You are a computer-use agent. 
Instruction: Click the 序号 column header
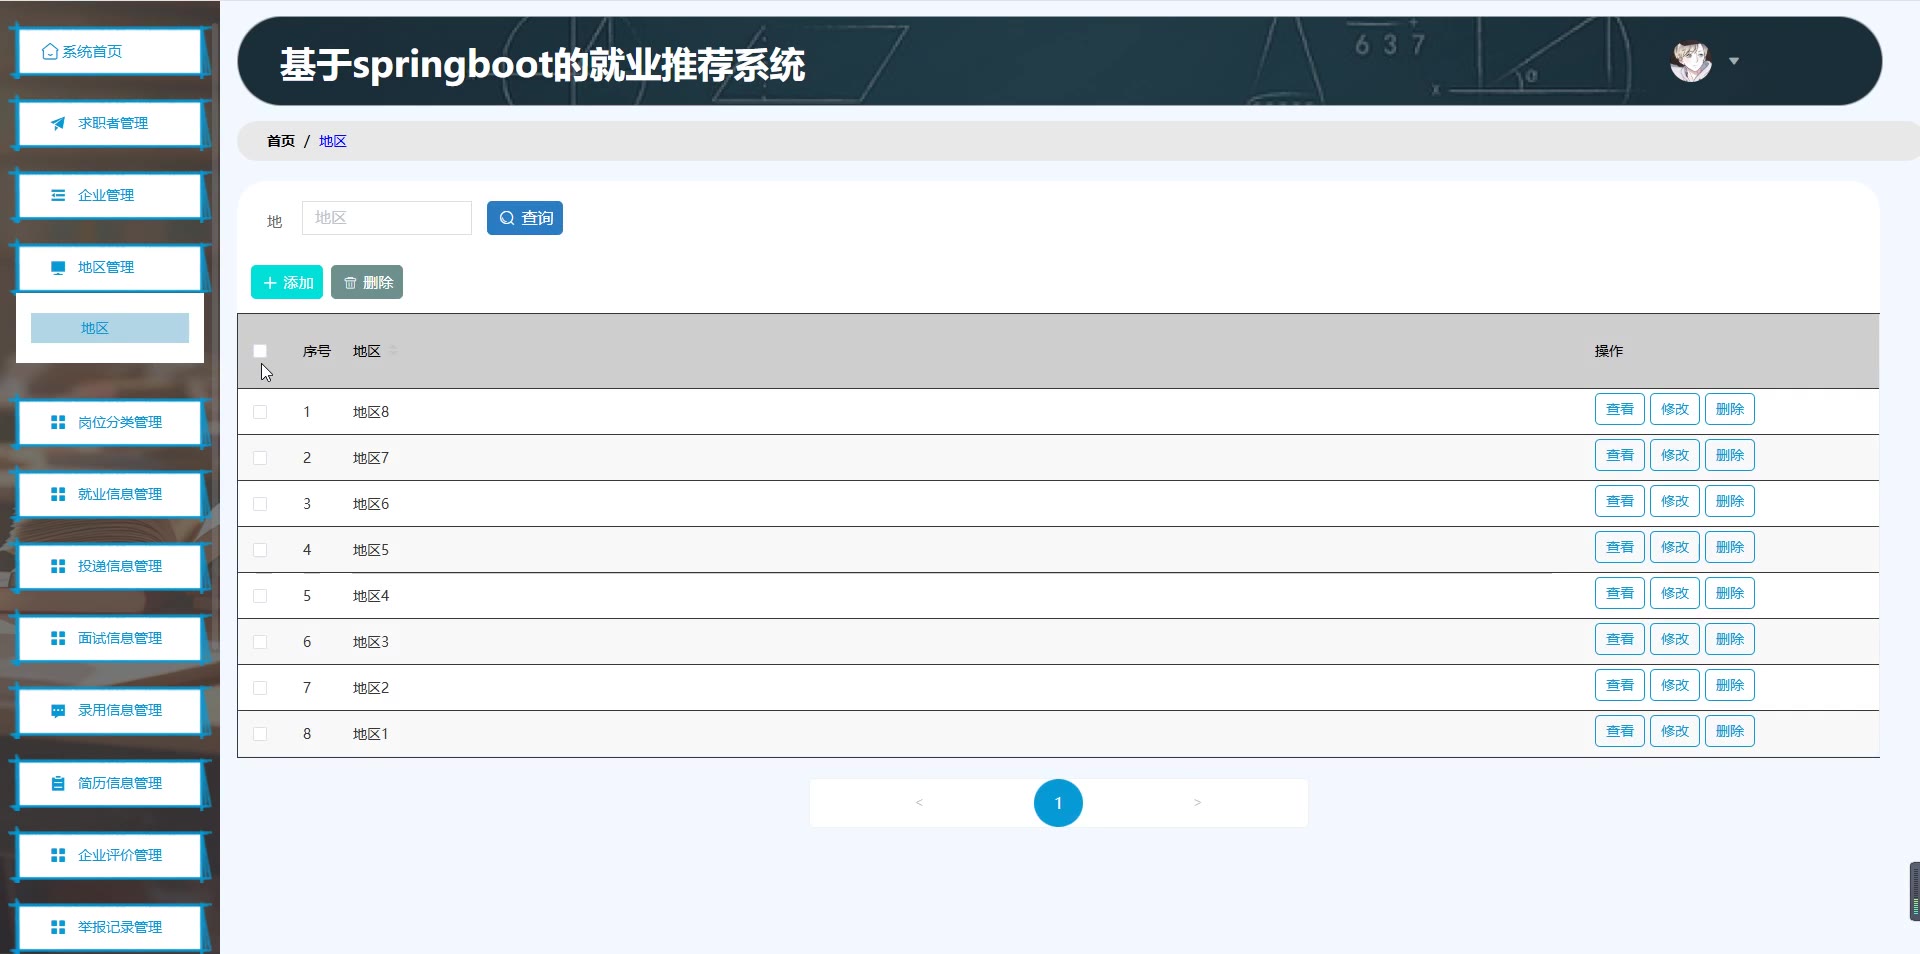(x=317, y=351)
